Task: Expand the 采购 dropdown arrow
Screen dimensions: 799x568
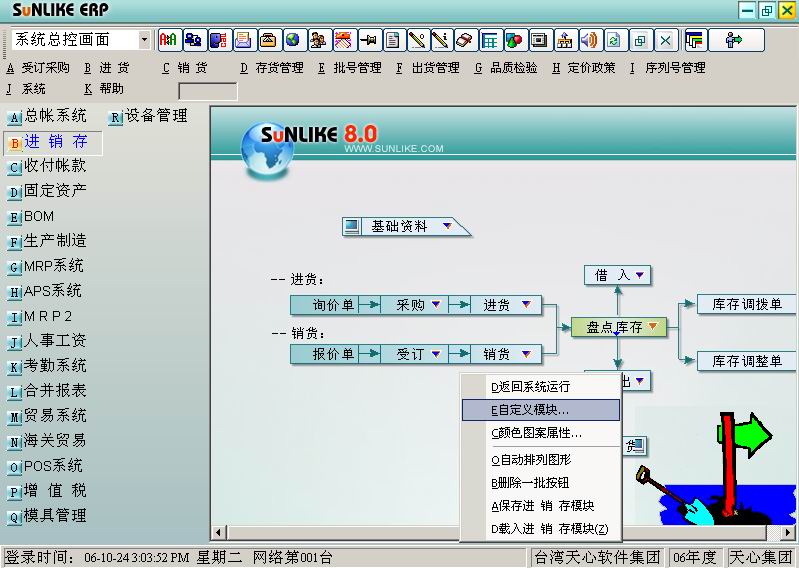Action: coord(436,304)
